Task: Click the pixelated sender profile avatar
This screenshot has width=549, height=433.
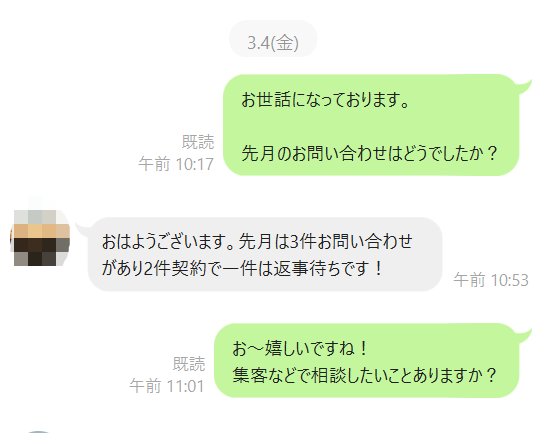Action: click(x=40, y=238)
